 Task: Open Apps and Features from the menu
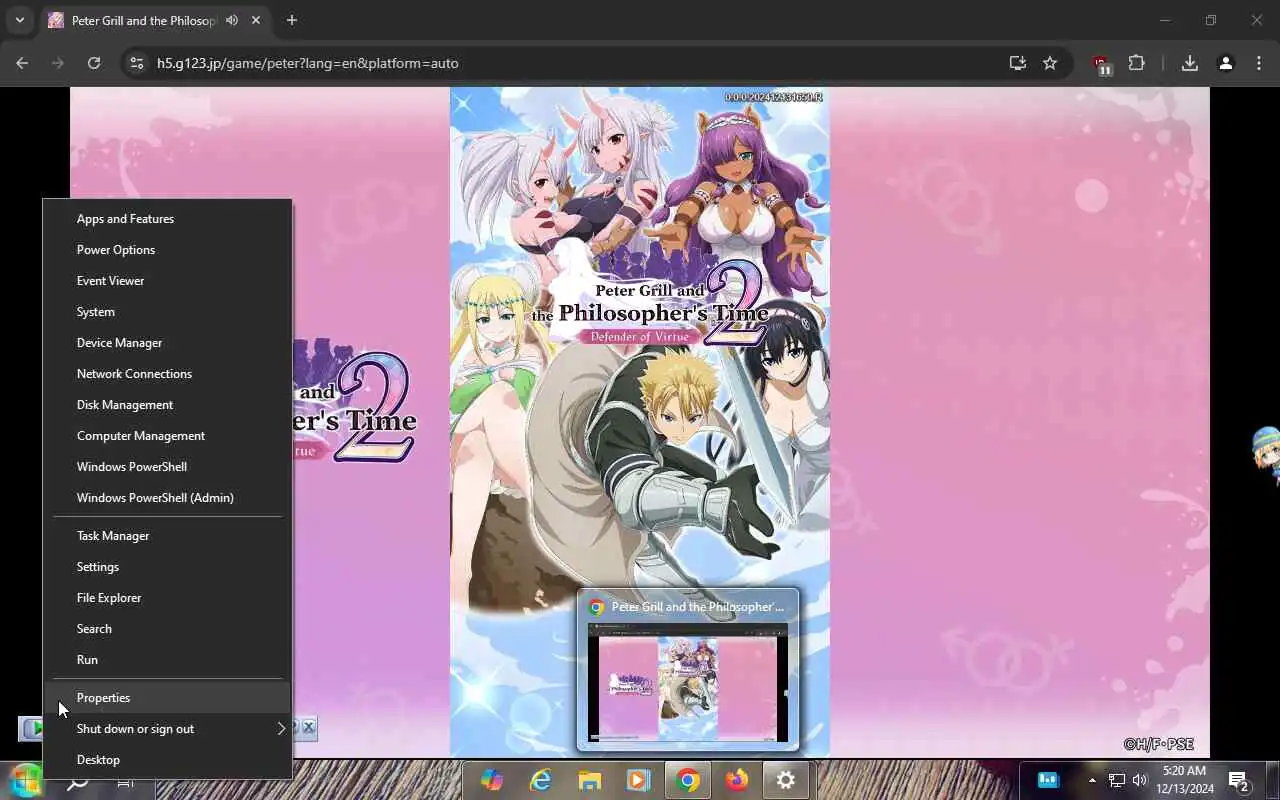point(167,219)
